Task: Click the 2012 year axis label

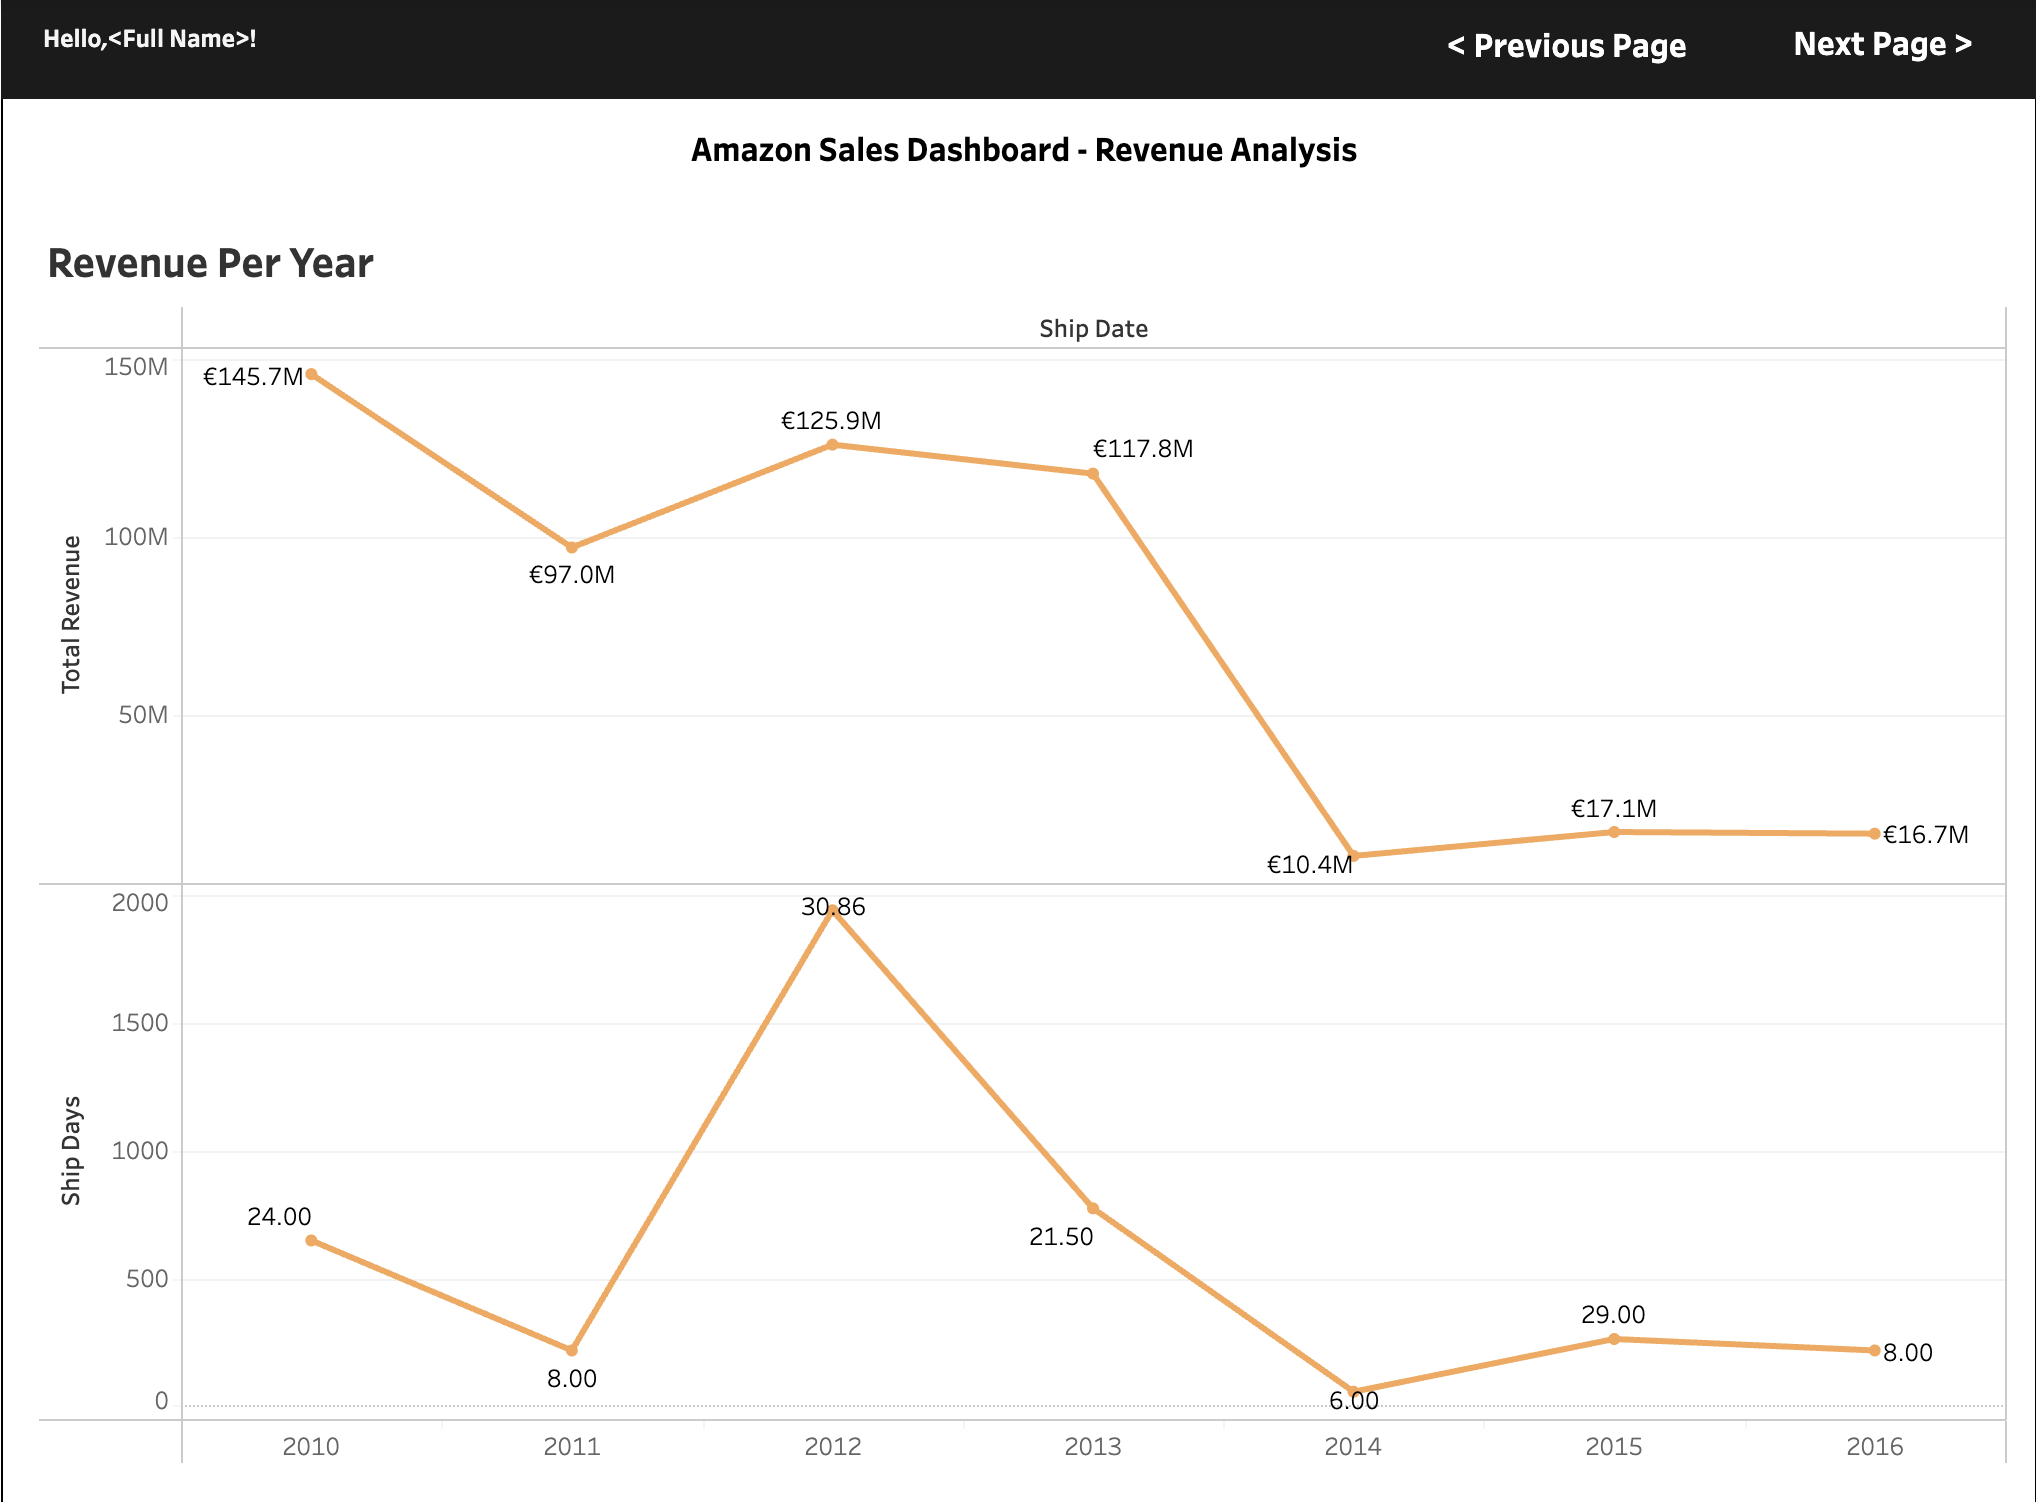Action: coord(832,1446)
